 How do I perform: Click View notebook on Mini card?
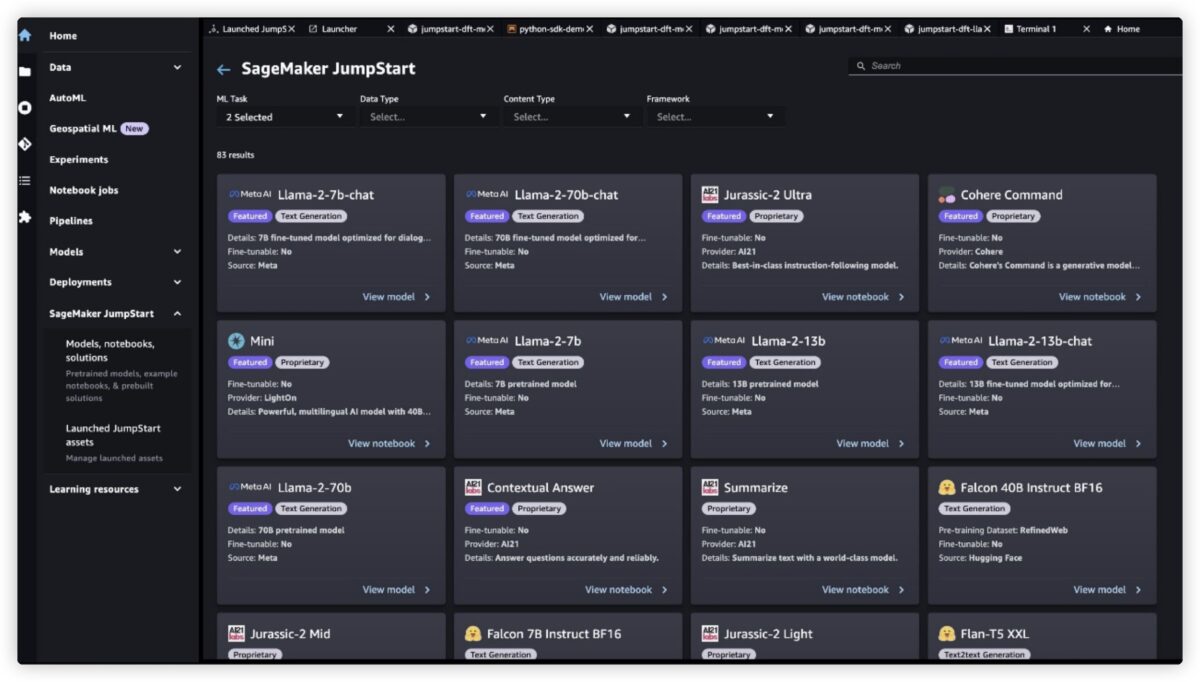(x=389, y=444)
